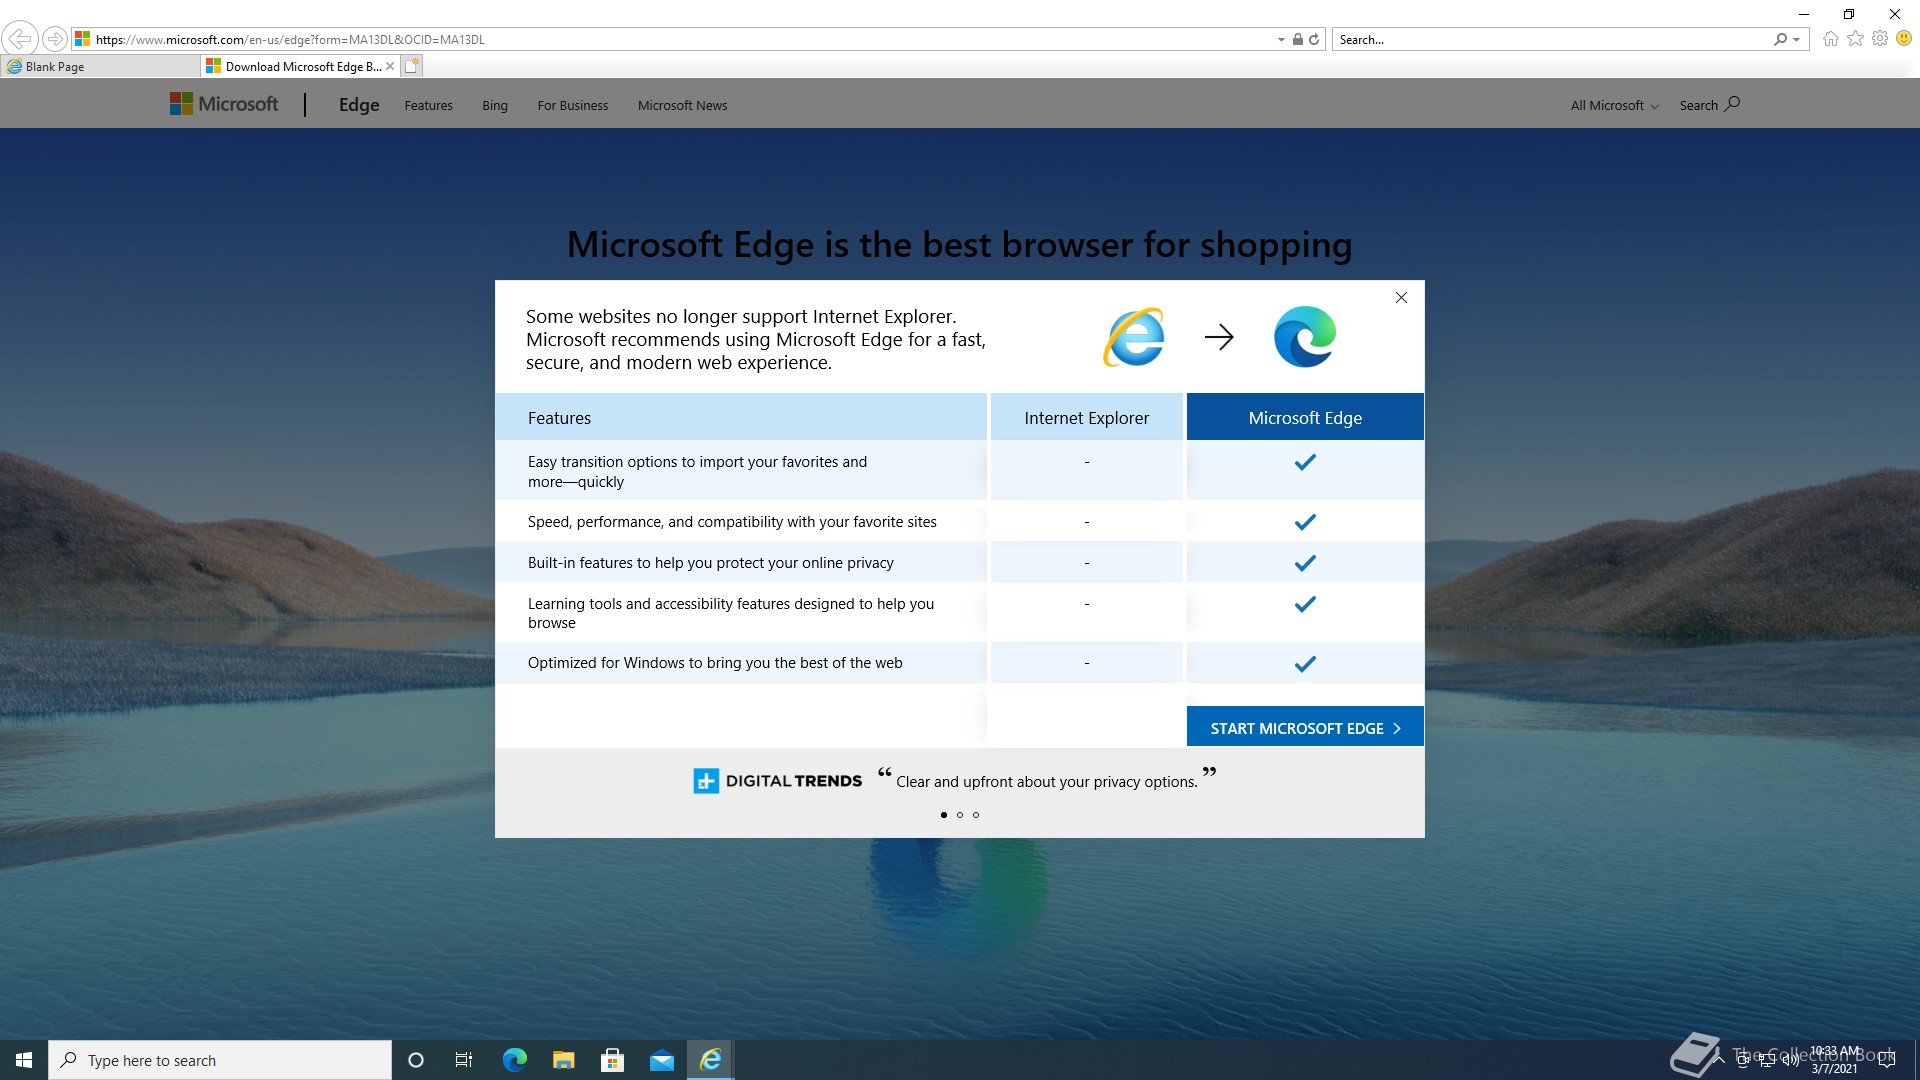Select the first carousel dot
1920x1080 pixels.
(944, 815)
